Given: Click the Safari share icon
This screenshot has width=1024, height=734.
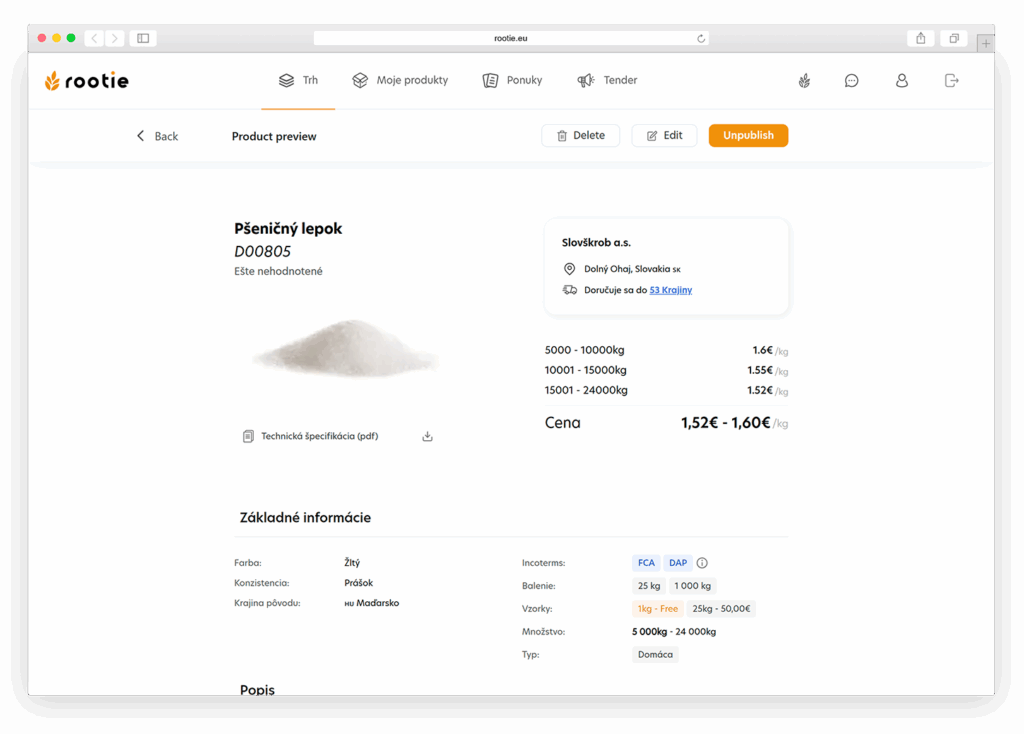Looking at the screenshot, I should tap(920, 38).
